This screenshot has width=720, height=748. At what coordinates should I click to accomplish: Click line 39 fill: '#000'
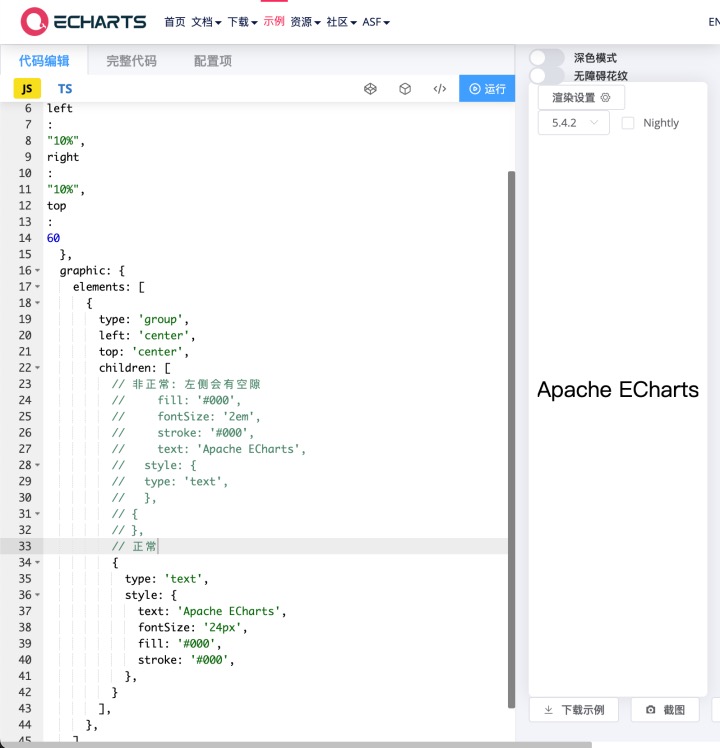point(179,644)
